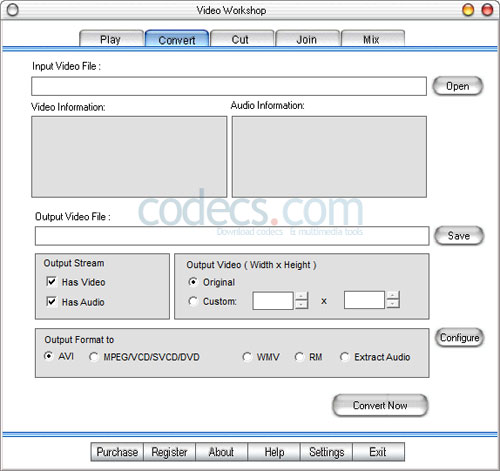This screenshot has height=471, width=500.
Task: Increase custom width with up arrow
Action: pos(301,296)
